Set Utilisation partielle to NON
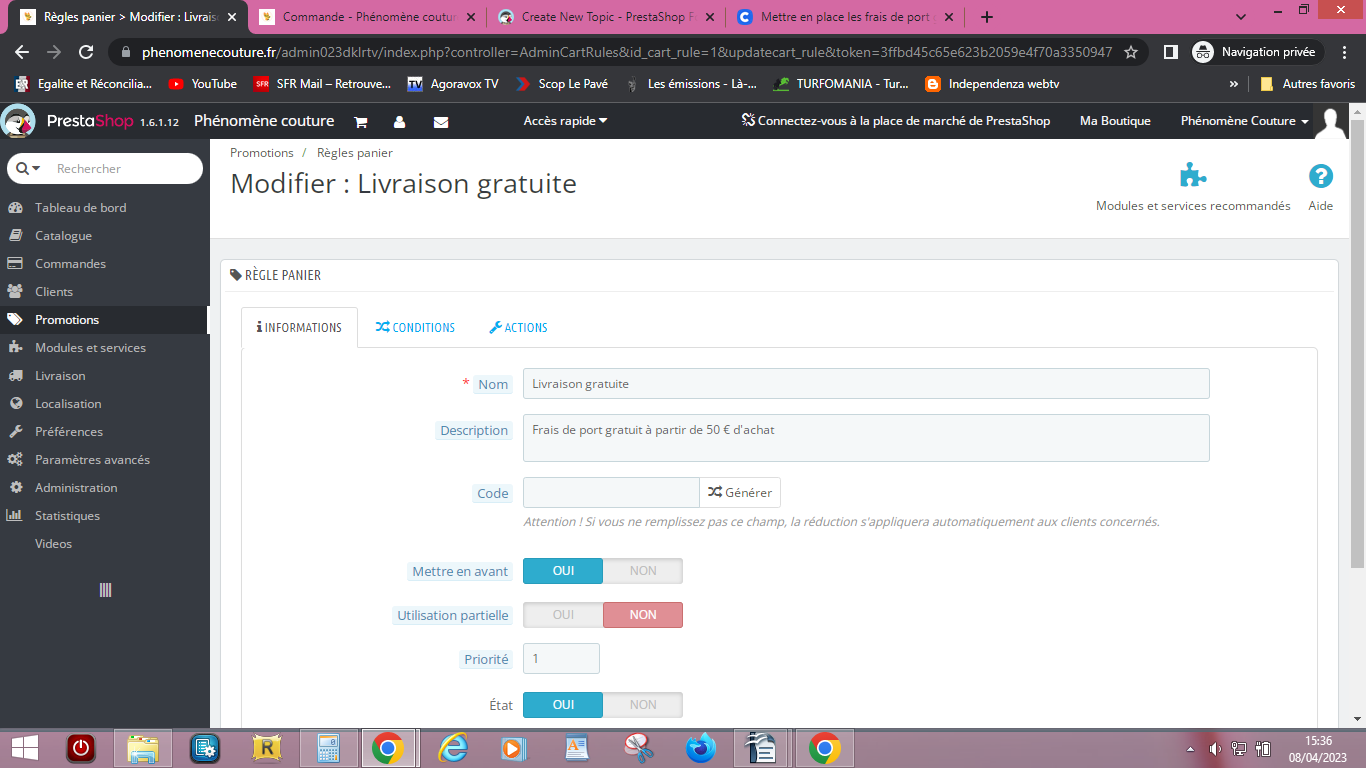This screenshot has width=1366, height=768. tap(643, 615)
